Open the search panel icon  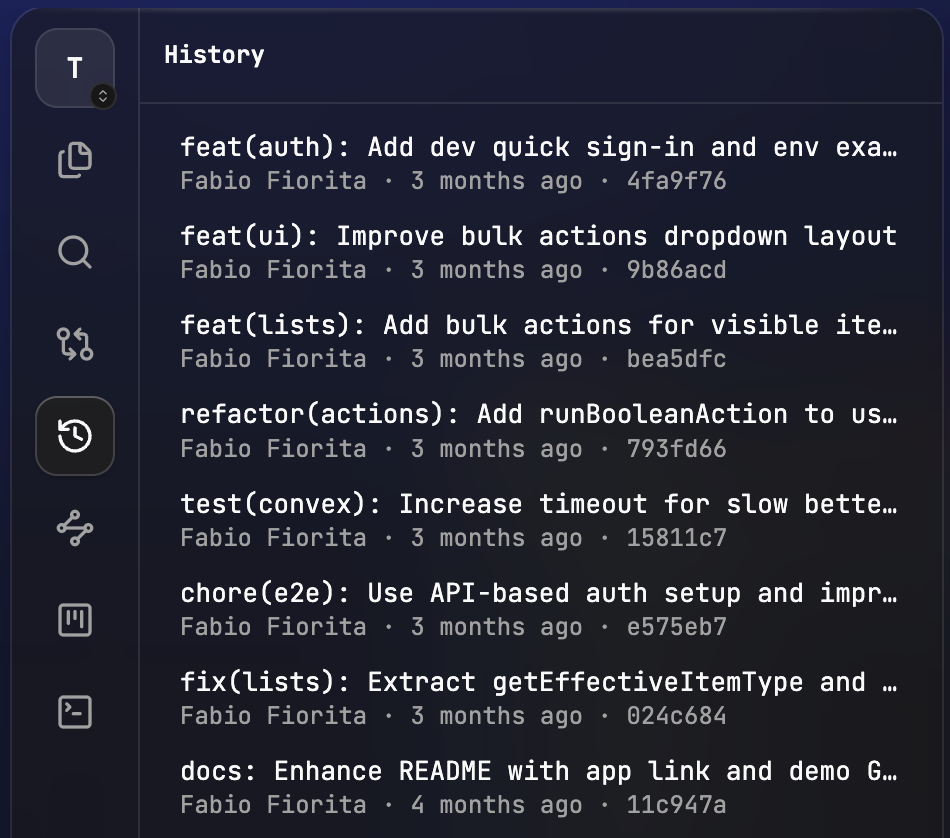click(75, 252)
